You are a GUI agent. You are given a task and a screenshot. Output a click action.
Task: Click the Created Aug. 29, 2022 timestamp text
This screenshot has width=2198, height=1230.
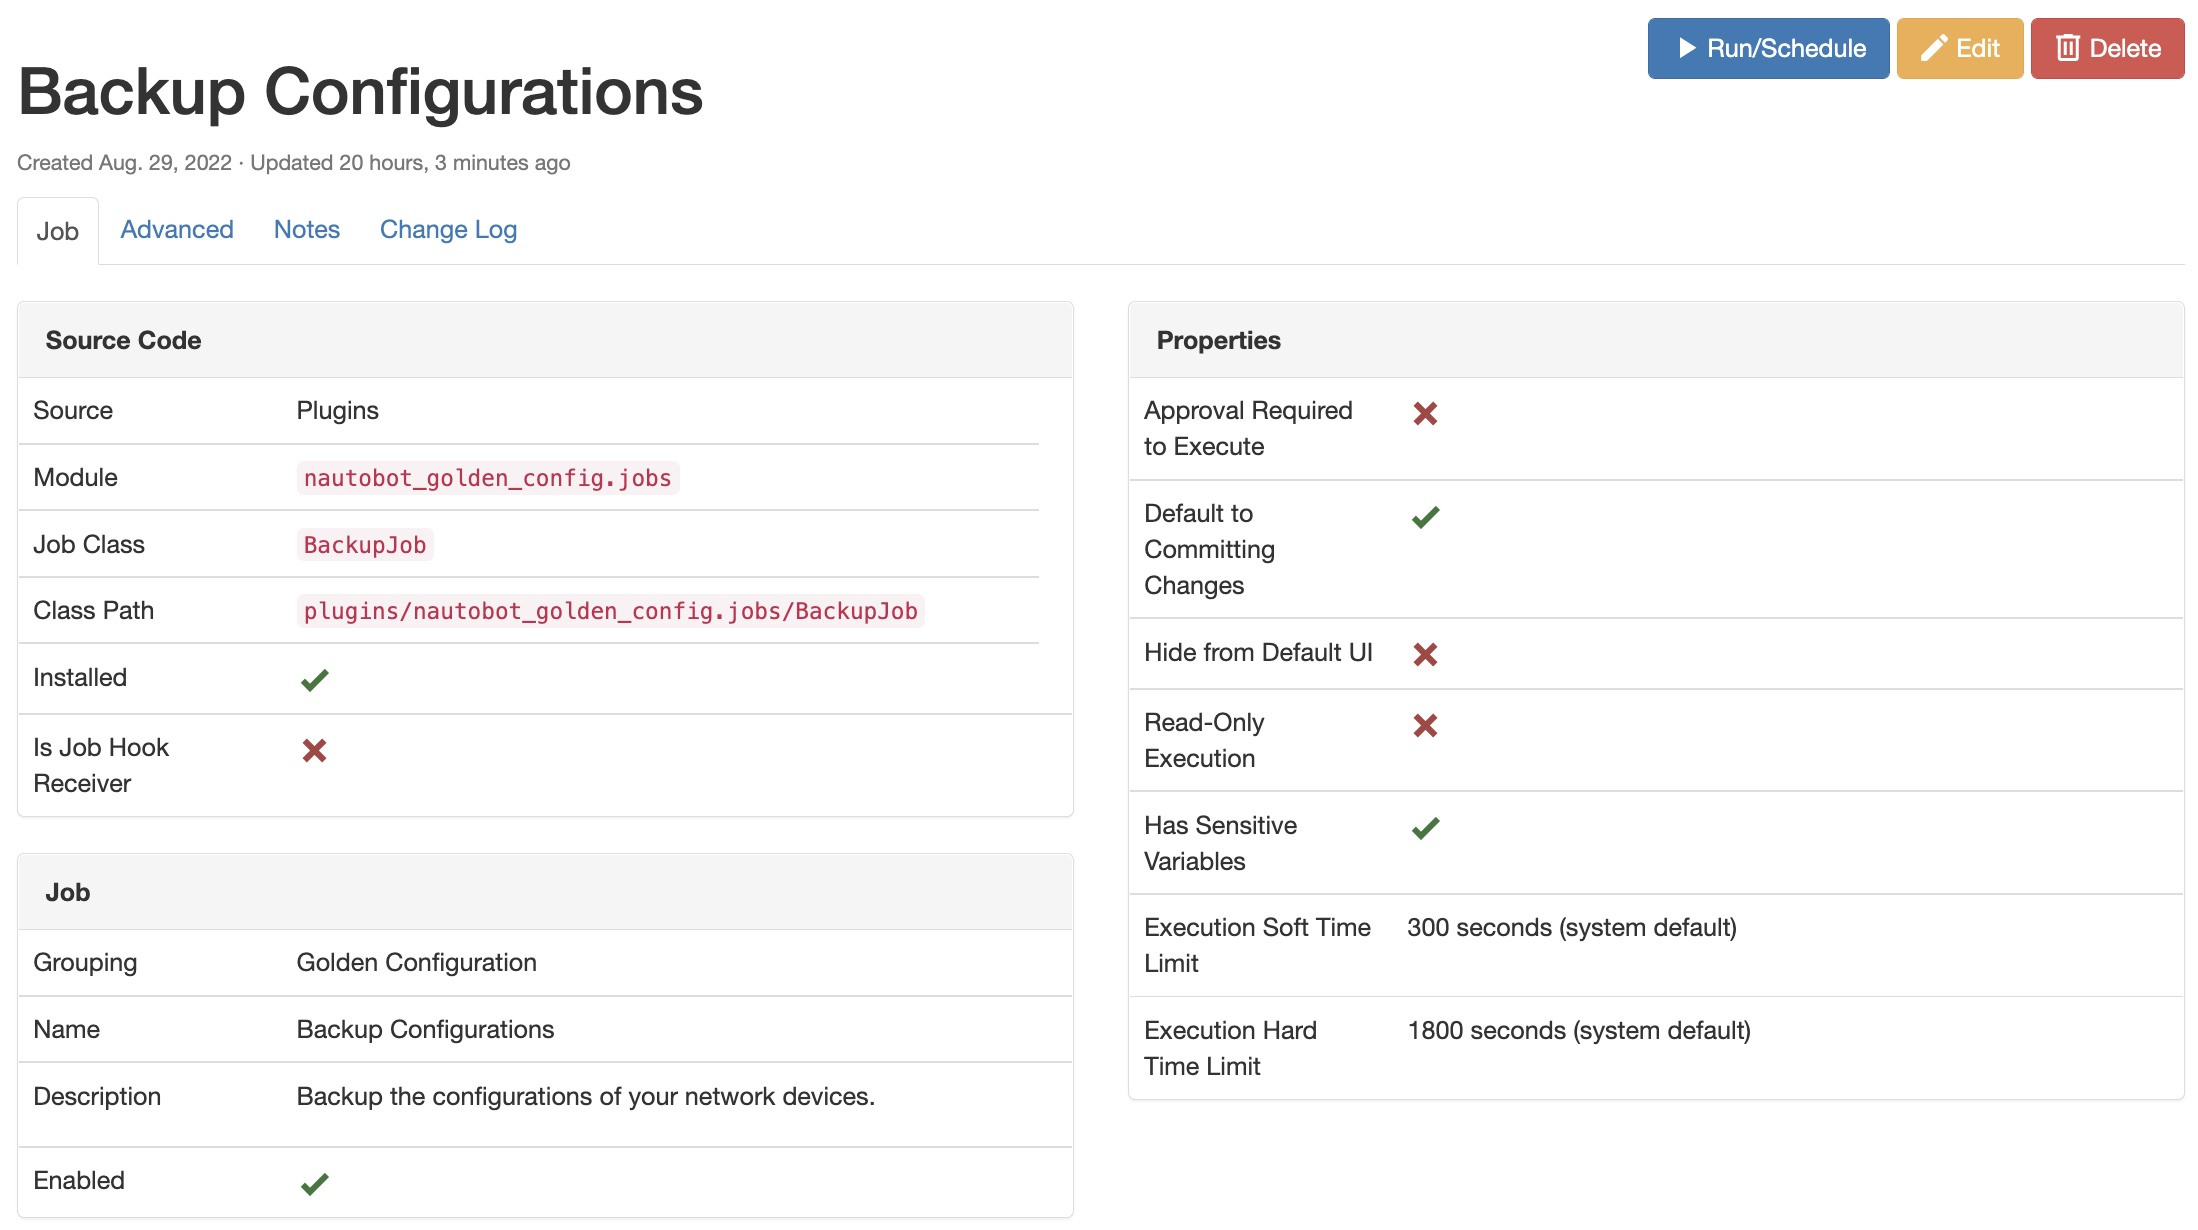[125, 163]
